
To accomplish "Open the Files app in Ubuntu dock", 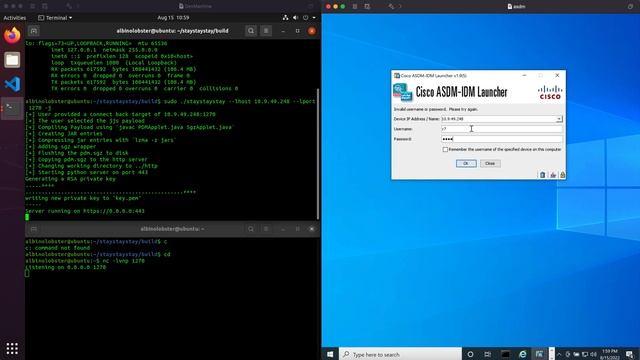I will 12,60.
